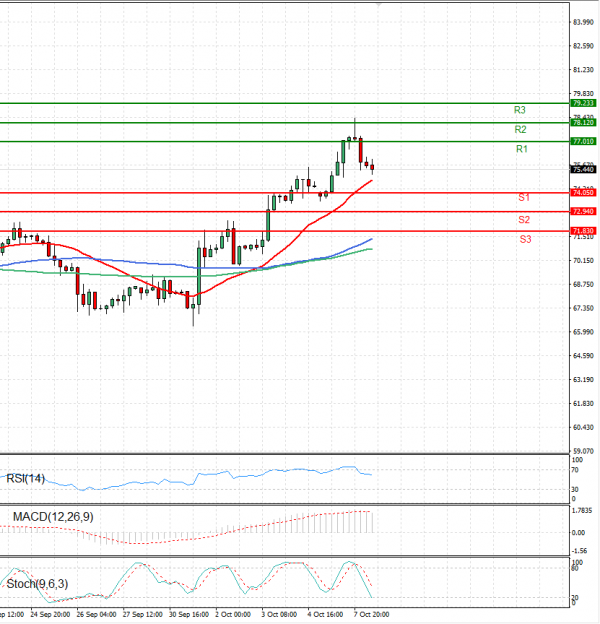This screenshot has height=624, width=600.
Task: Click the 81.230 price axis value
Action: 583,70
